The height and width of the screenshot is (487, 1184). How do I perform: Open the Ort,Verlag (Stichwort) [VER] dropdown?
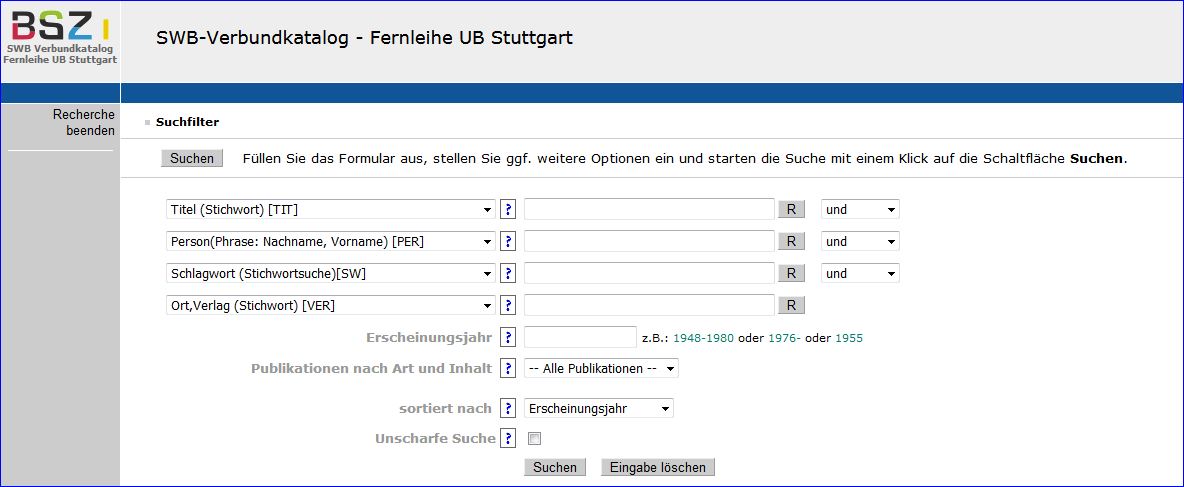click(331, 305)
